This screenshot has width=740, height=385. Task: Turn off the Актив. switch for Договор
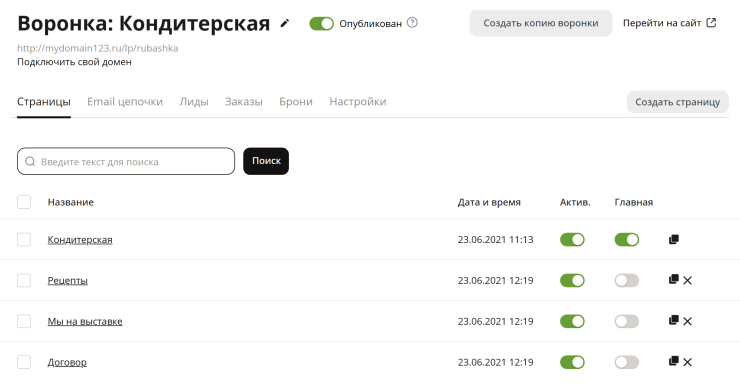572,362
